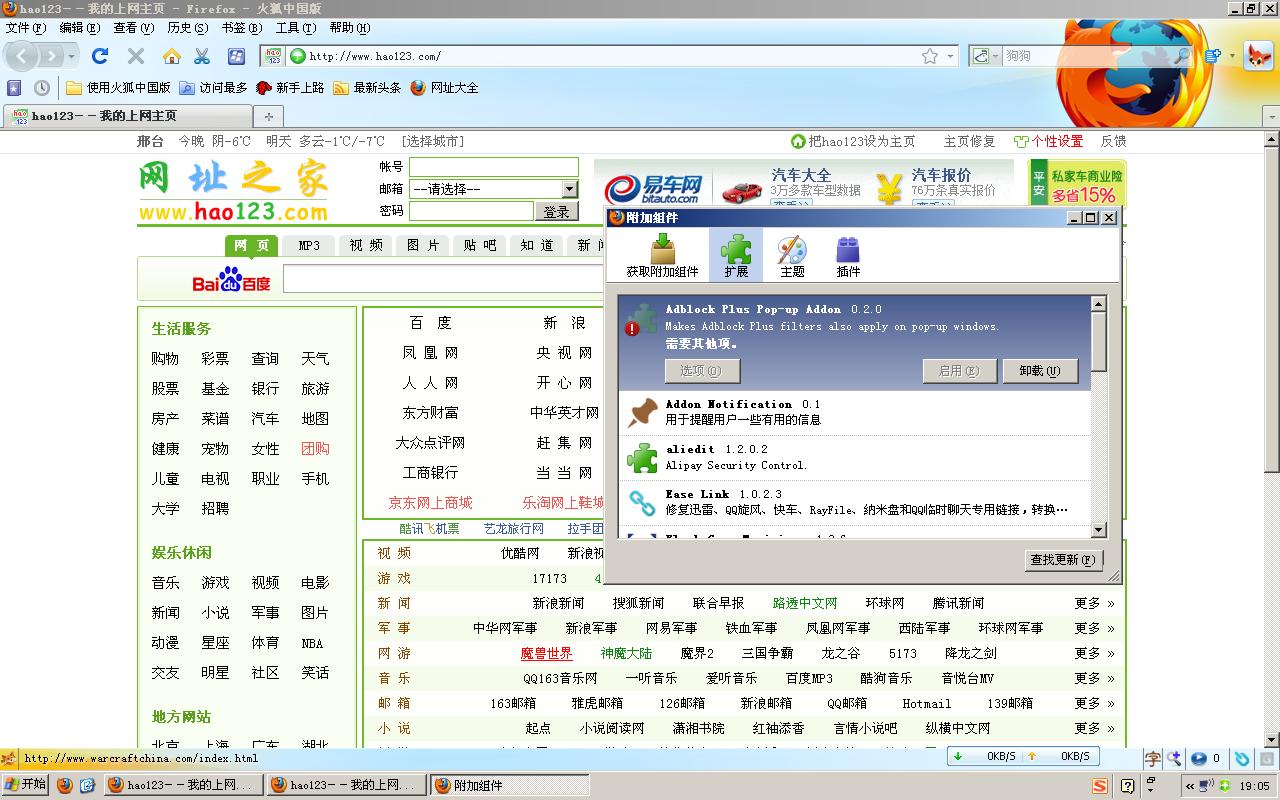Click the magnifier icon in status bar
Viewport: 1280px width, 800px height.
[x=1174, y=759]
